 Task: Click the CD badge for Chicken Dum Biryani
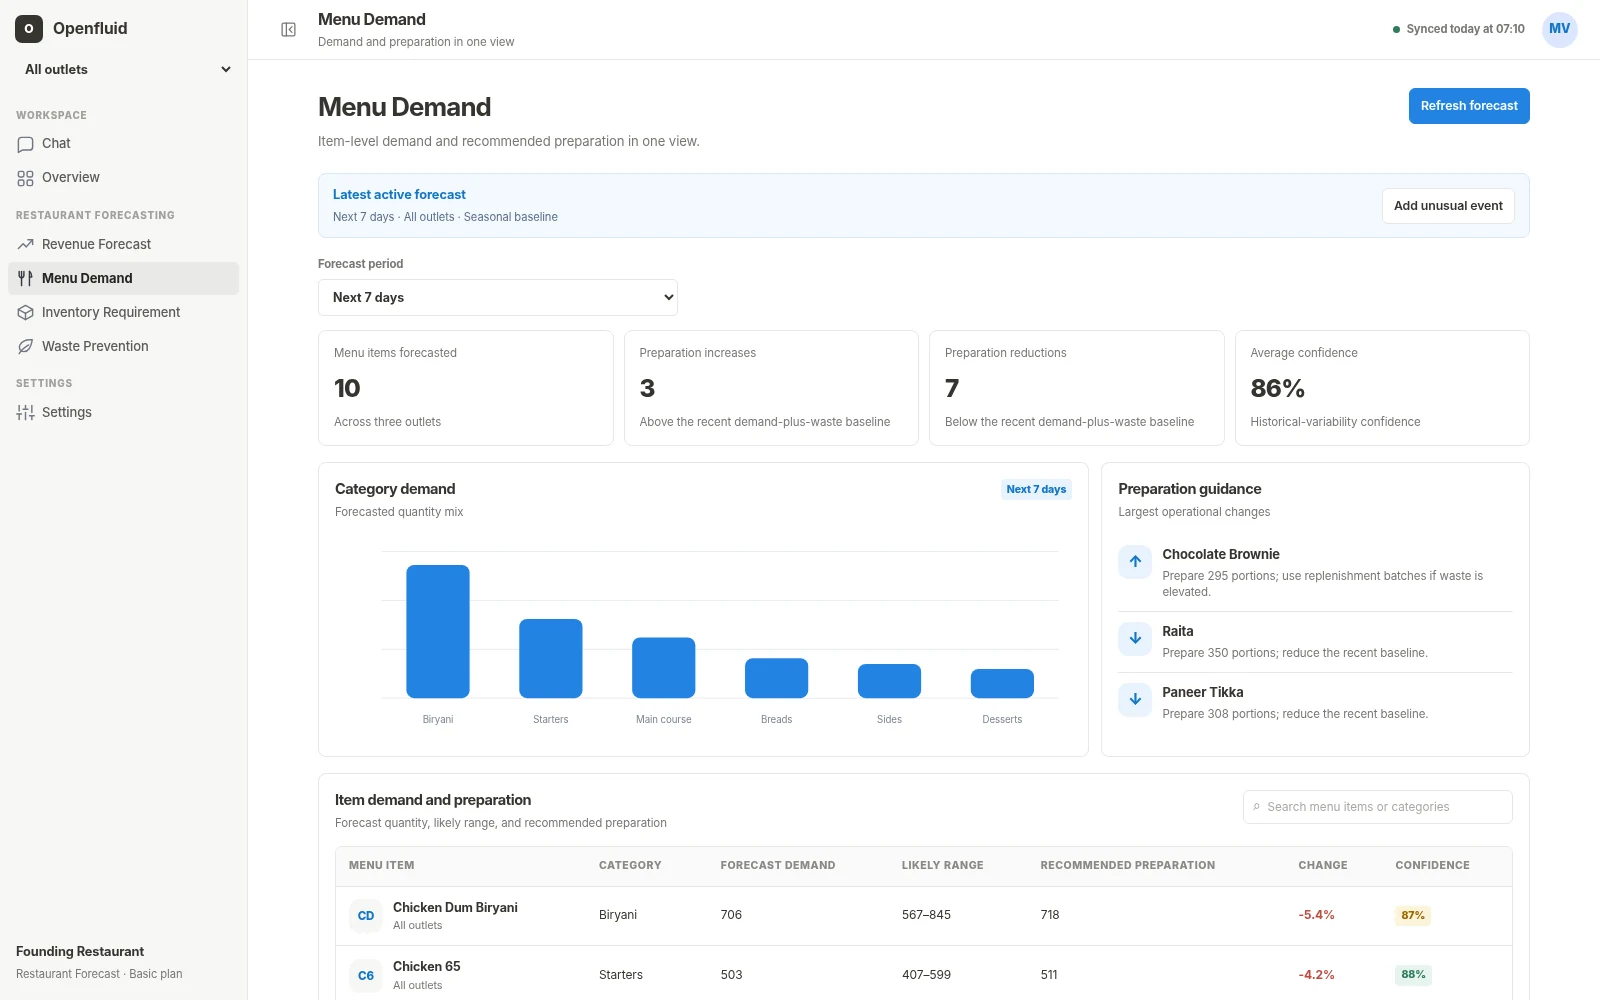(366, 916)
